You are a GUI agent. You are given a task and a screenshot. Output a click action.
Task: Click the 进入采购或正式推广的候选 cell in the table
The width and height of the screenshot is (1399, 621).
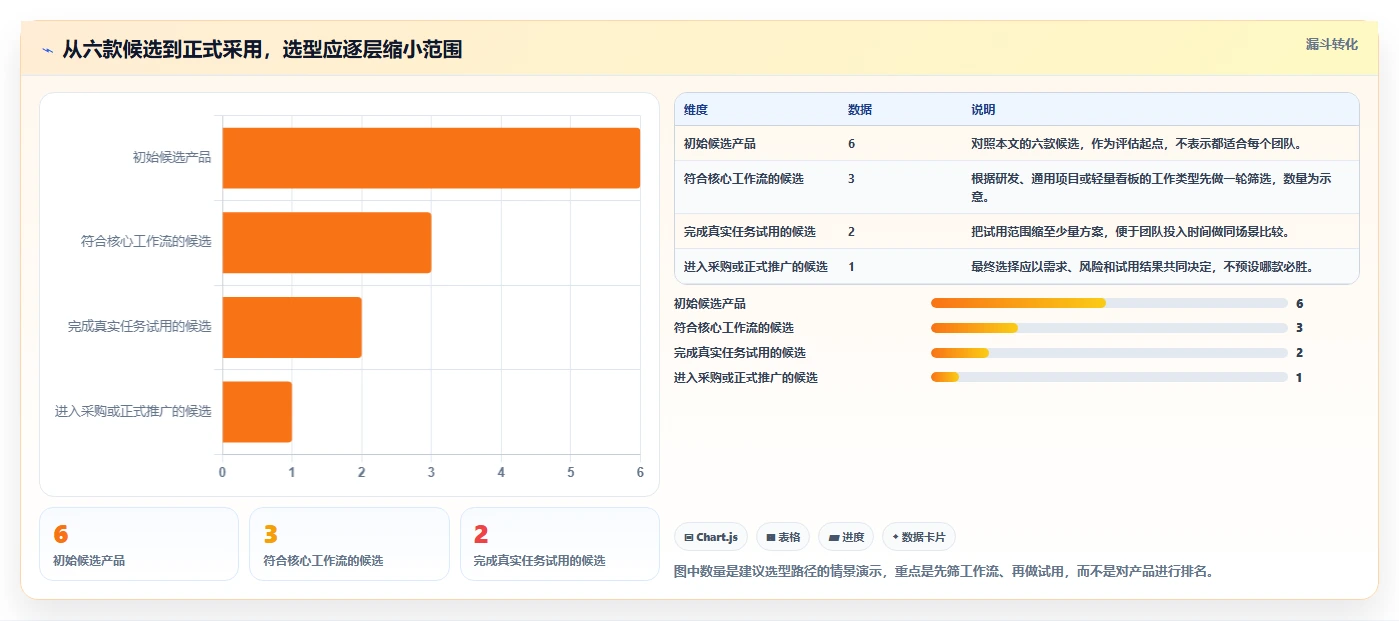[x=756, y=267]
